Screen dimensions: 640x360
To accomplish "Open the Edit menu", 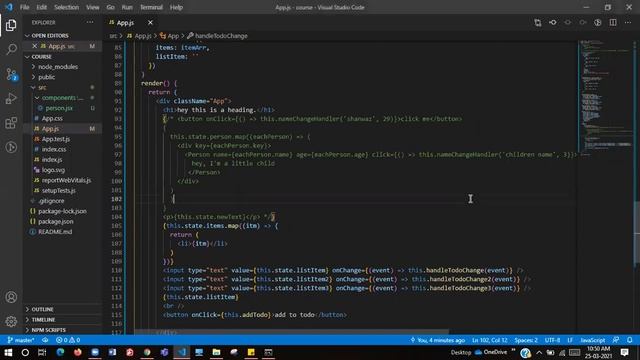I will point(41,7).
